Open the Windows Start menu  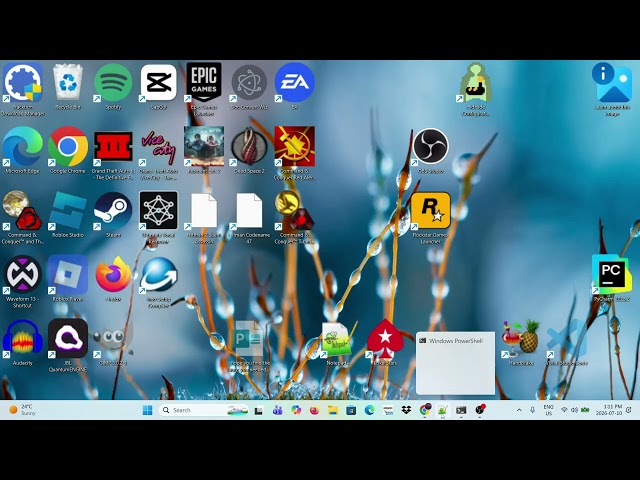[147, 410]
